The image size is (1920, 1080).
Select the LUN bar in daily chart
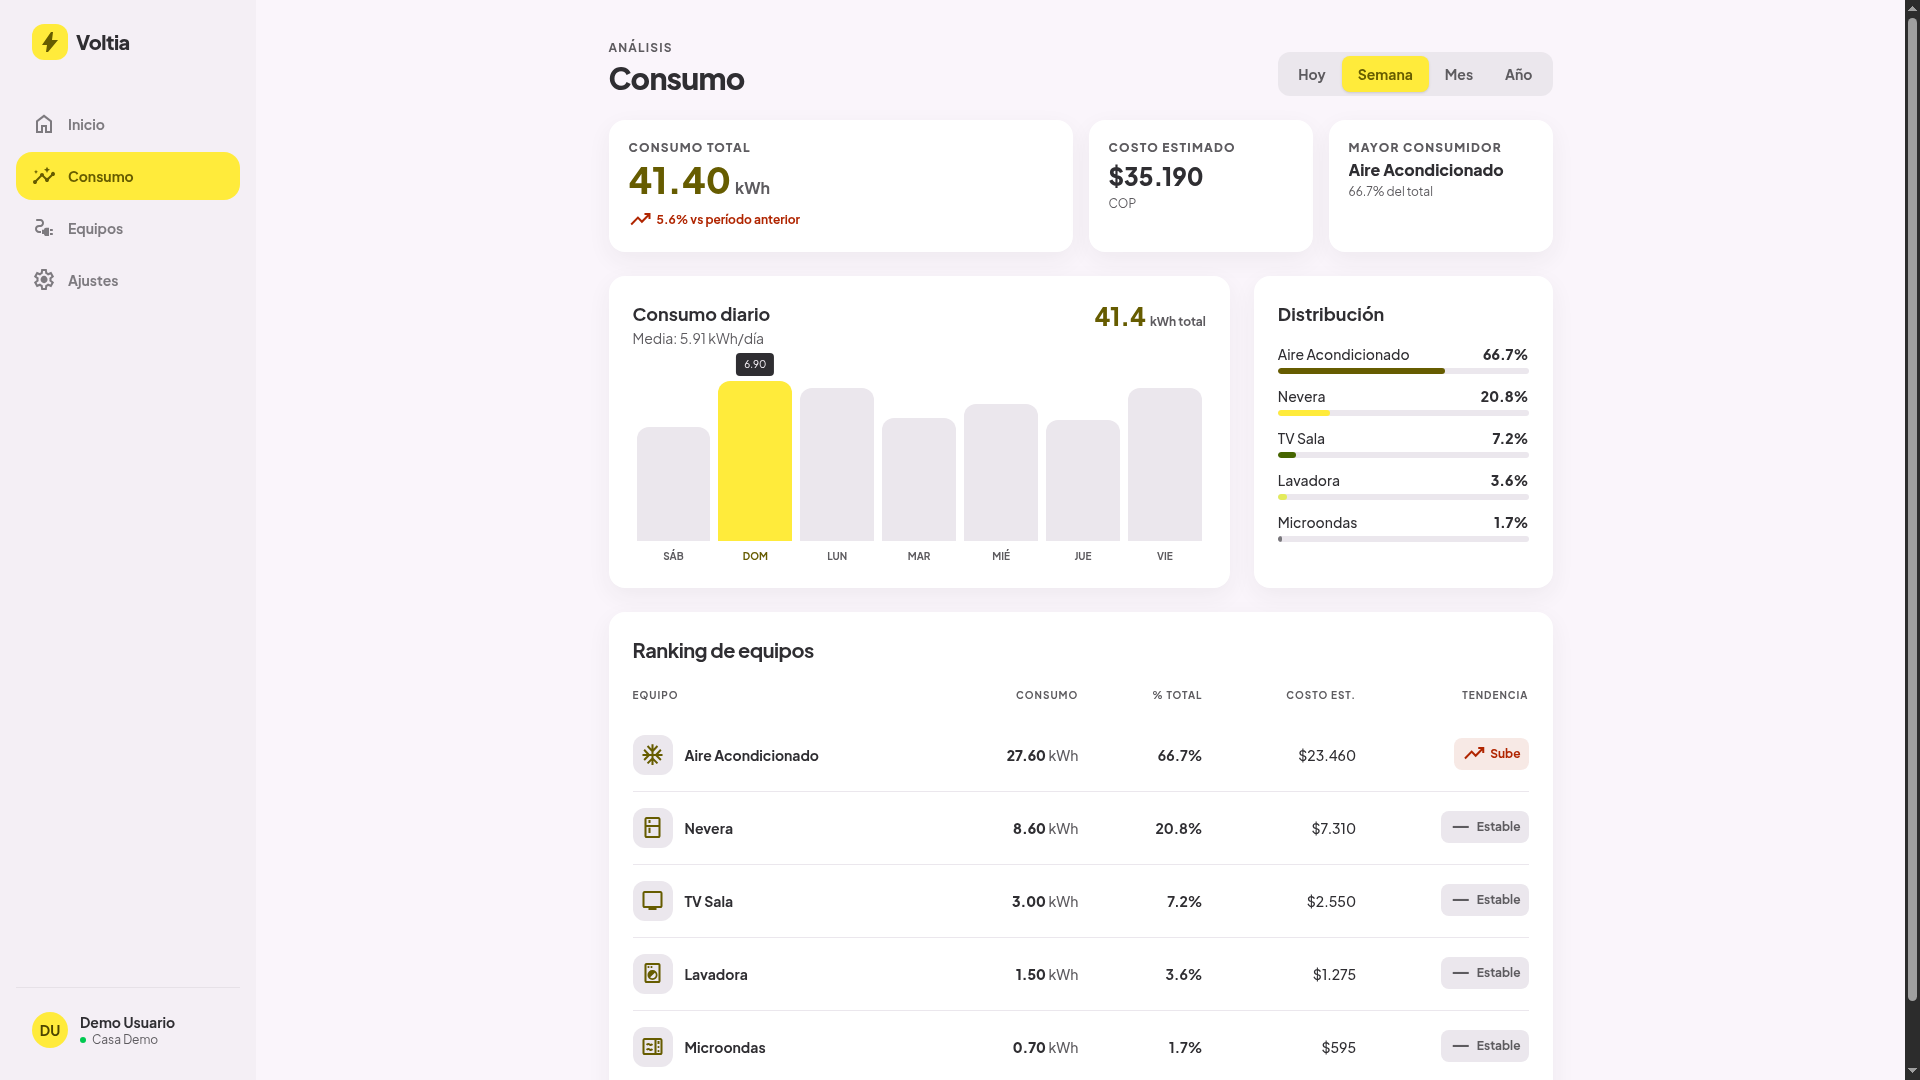pos(837,464)
